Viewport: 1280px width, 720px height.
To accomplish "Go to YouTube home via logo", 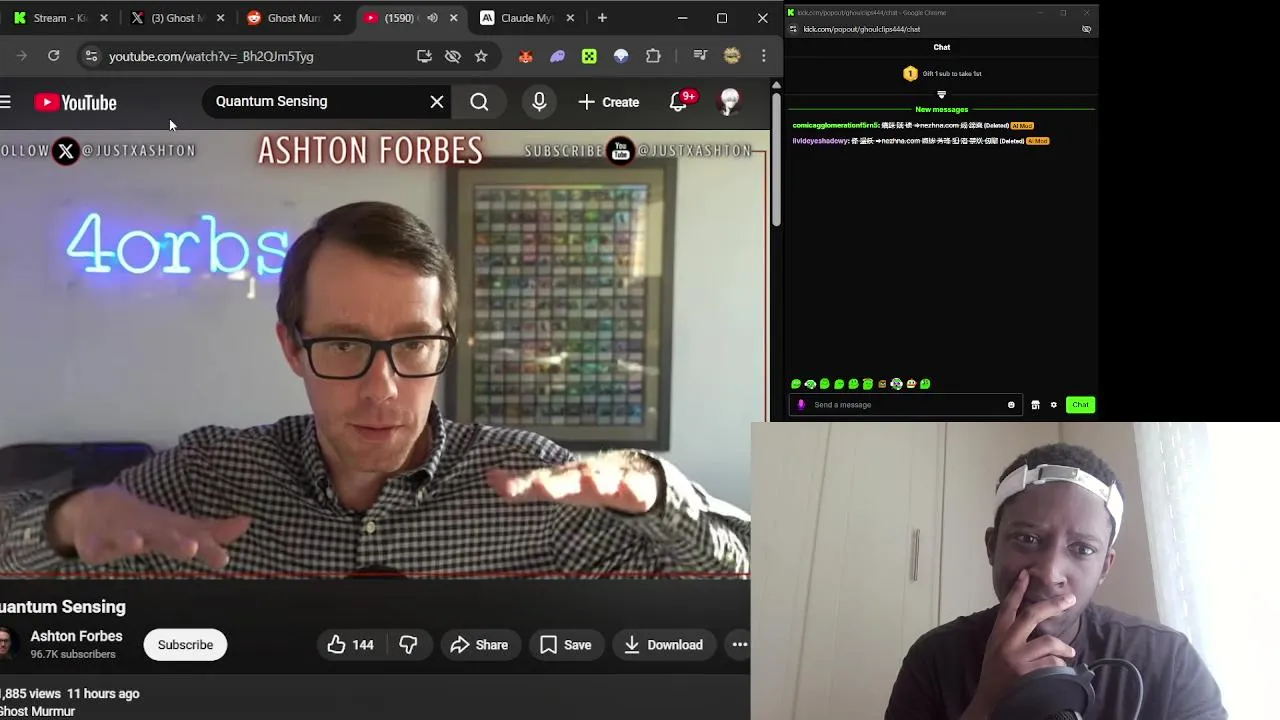I will coord(75,102).
